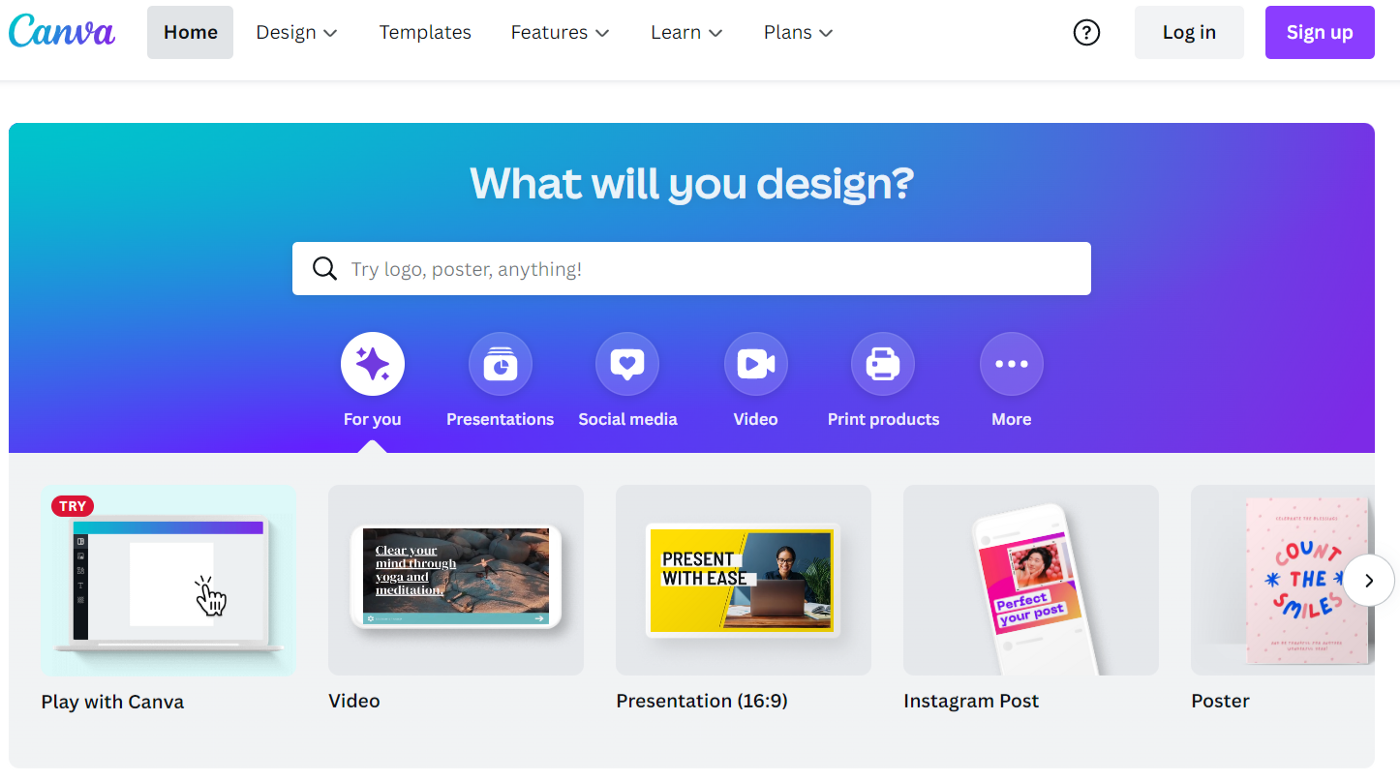Click the Canva logo
Viewport: 1400px width, 779px height.
(x=62, y=31)
